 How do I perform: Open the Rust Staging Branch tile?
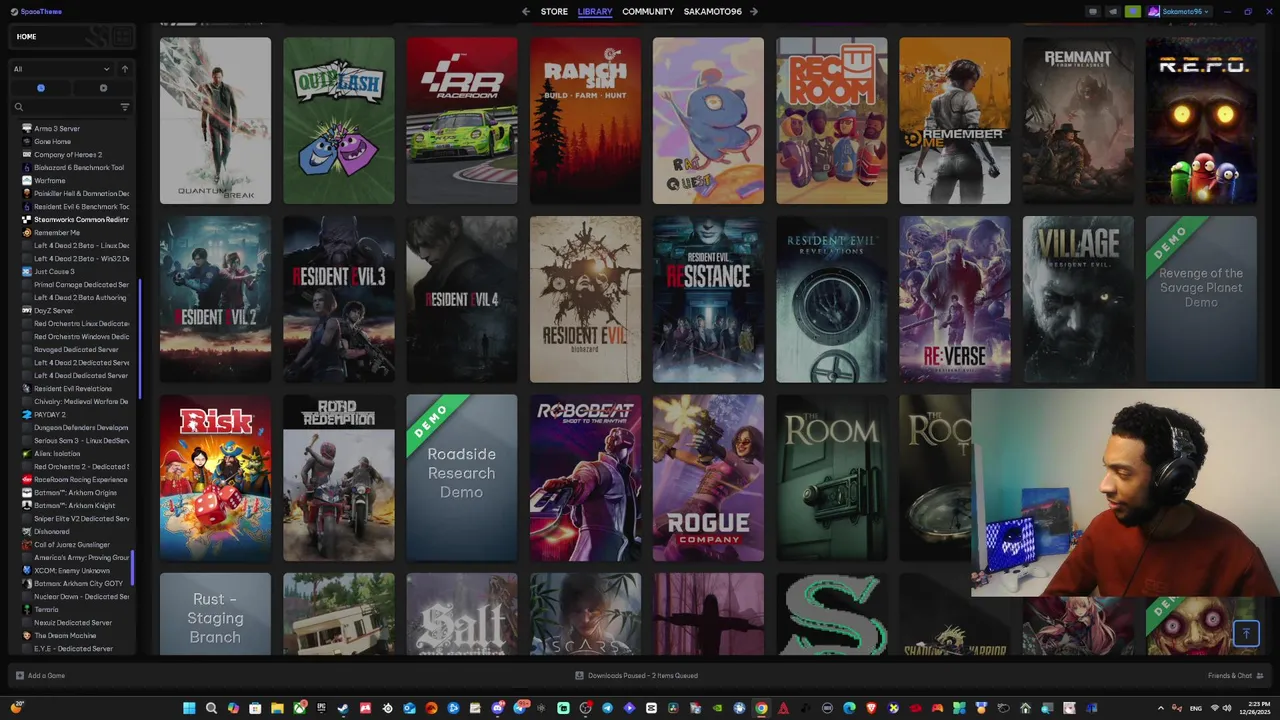pyautogui.click(x=215, y=614)
